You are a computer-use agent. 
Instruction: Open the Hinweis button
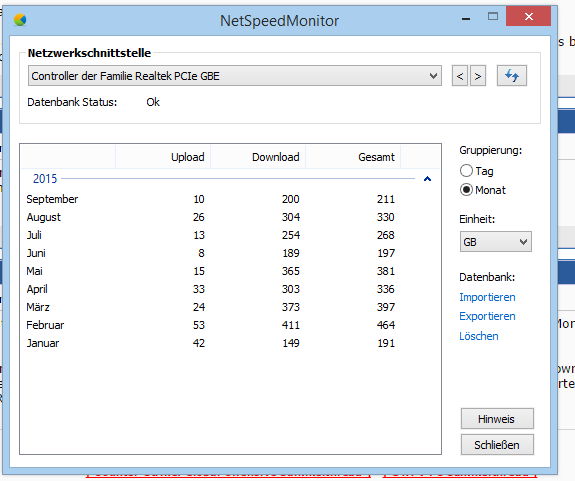pyautogui.click(x=497, y=419)
